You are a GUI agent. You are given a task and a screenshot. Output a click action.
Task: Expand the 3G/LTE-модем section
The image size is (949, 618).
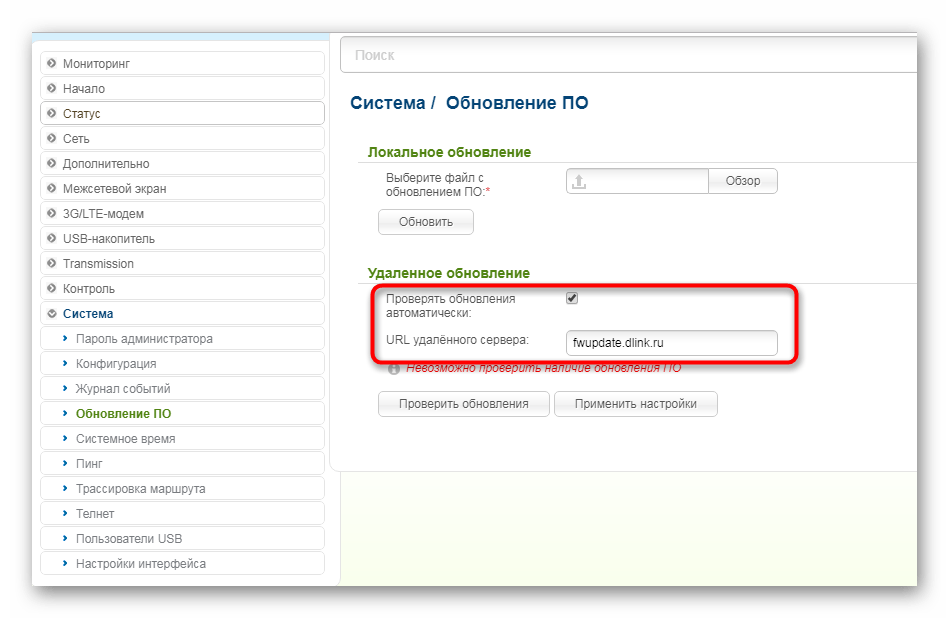(103, 214)
